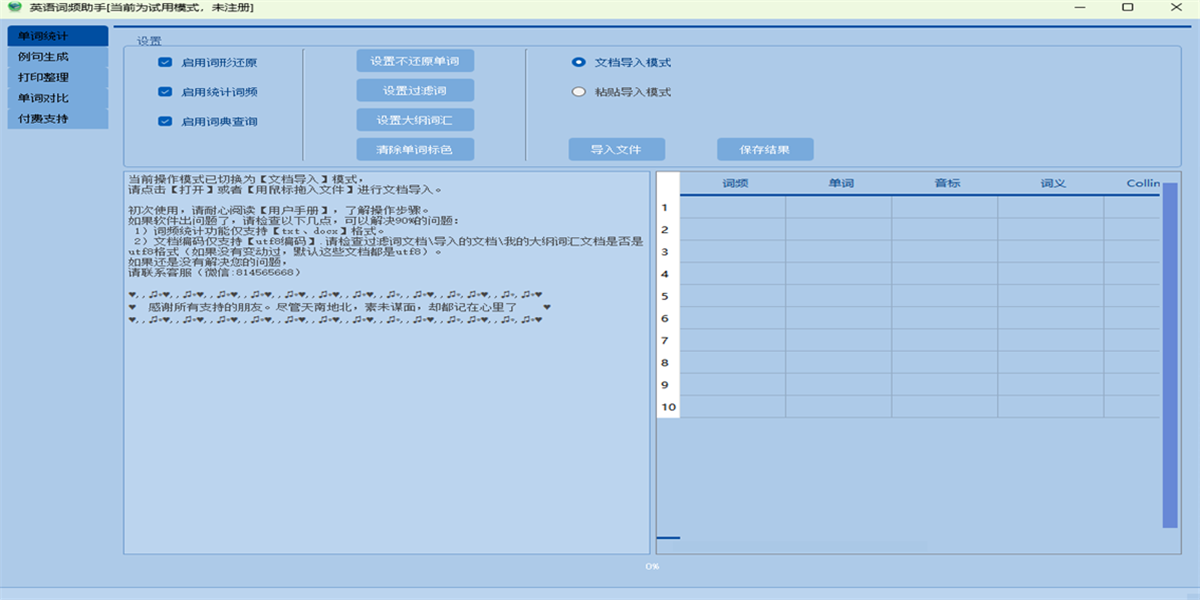Image resolution: width=1200 pixels, height=600 pixels.
Task: Select row header 5 in the table
Action: pos(668,296)
